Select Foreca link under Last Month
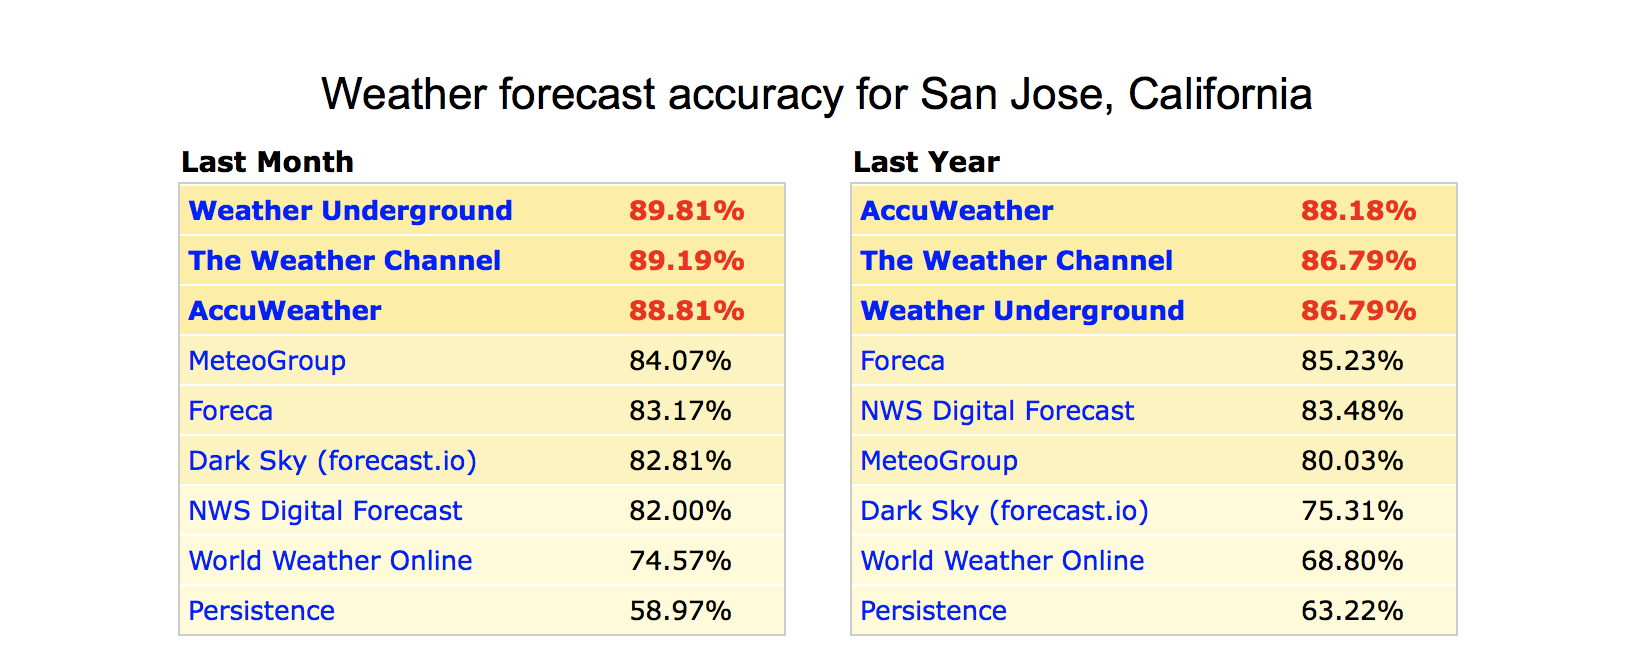 (x=230, y=411)
